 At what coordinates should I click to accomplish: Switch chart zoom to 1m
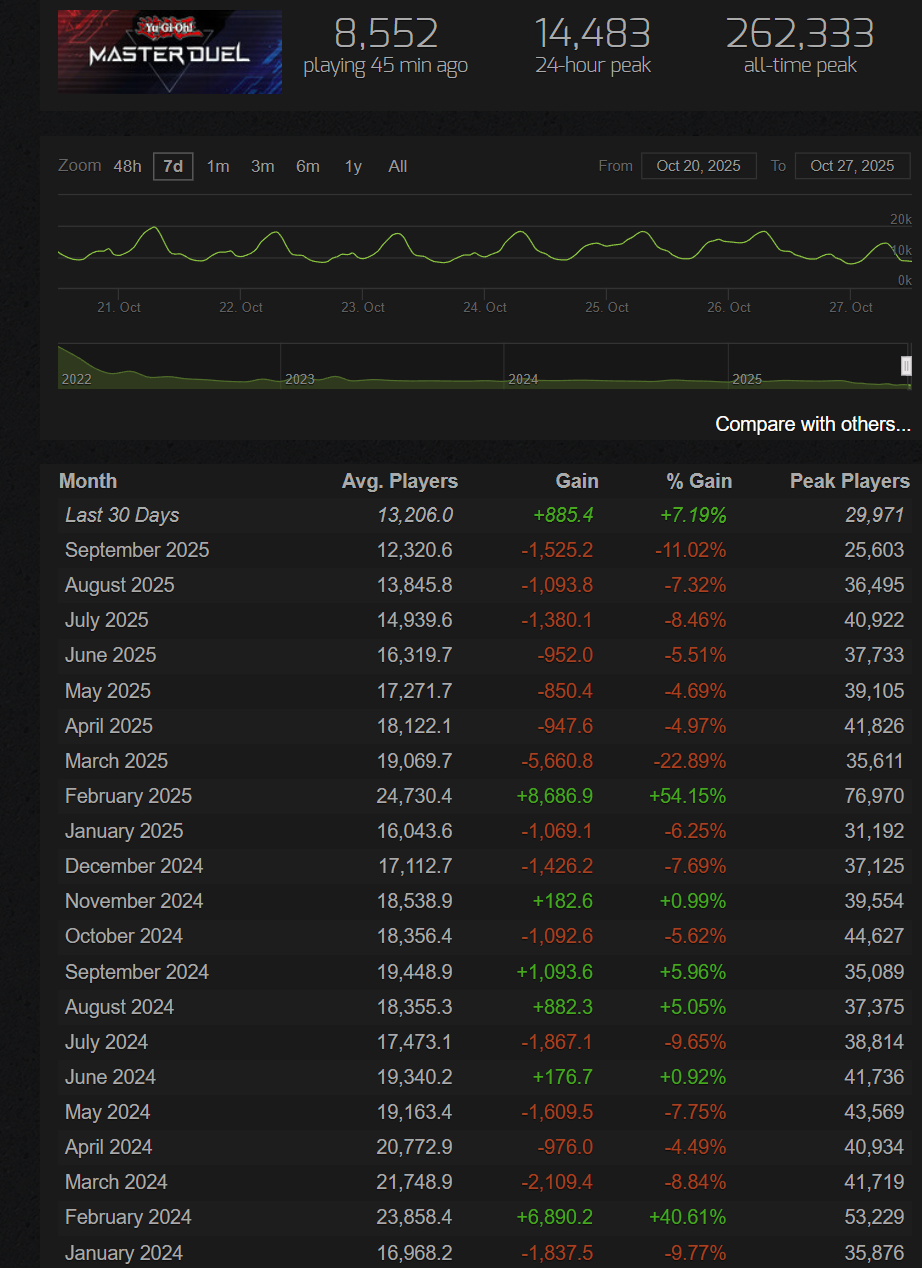point(218,166)
